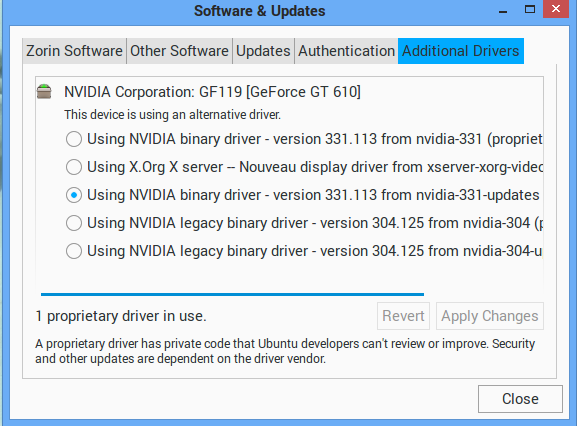Click the Revert button
This screenshot has width=577, height=426.
(403, 316)
